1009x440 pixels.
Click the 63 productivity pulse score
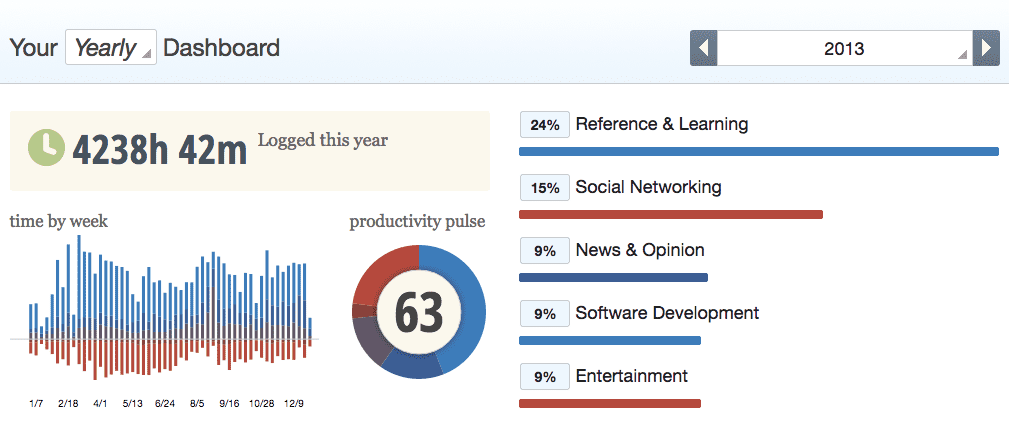pos(419,312)
